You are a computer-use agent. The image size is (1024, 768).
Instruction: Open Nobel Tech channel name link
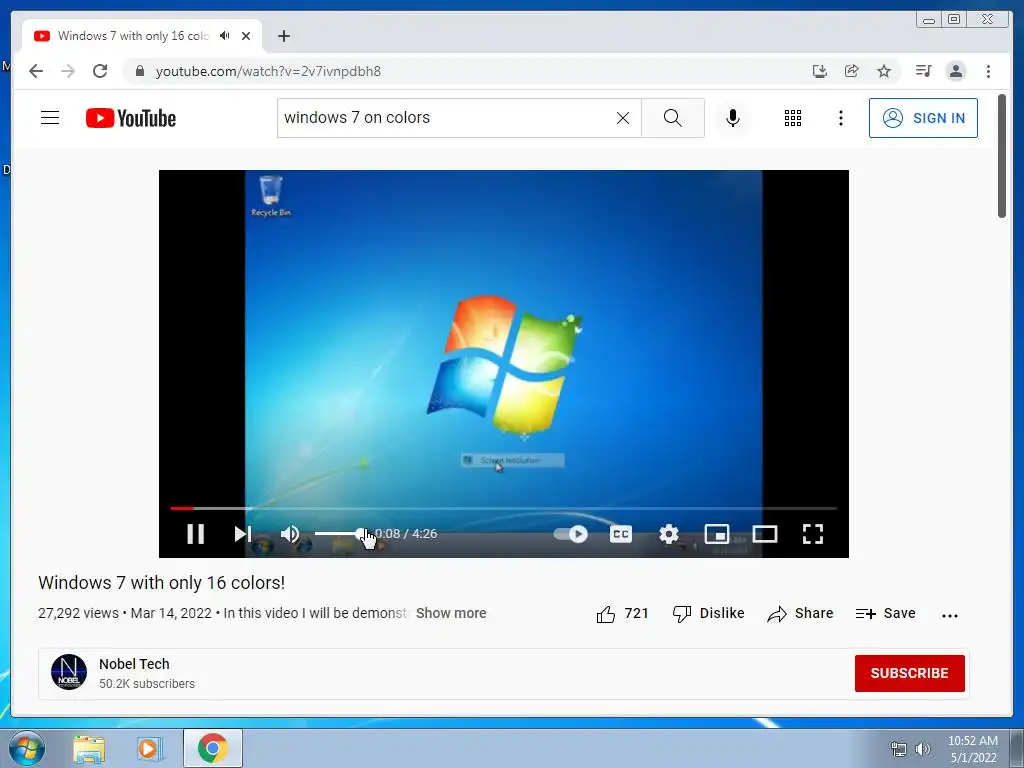[x=134, y=664]
